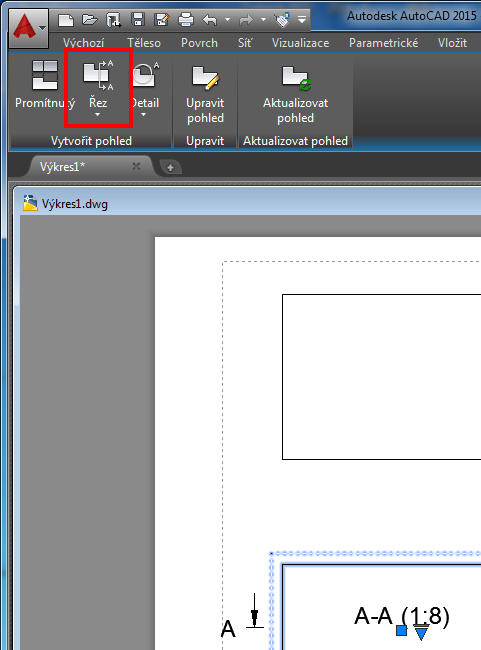Click the Upravit pohled icon
Screen dimensions: 481x650
point(205,78)
